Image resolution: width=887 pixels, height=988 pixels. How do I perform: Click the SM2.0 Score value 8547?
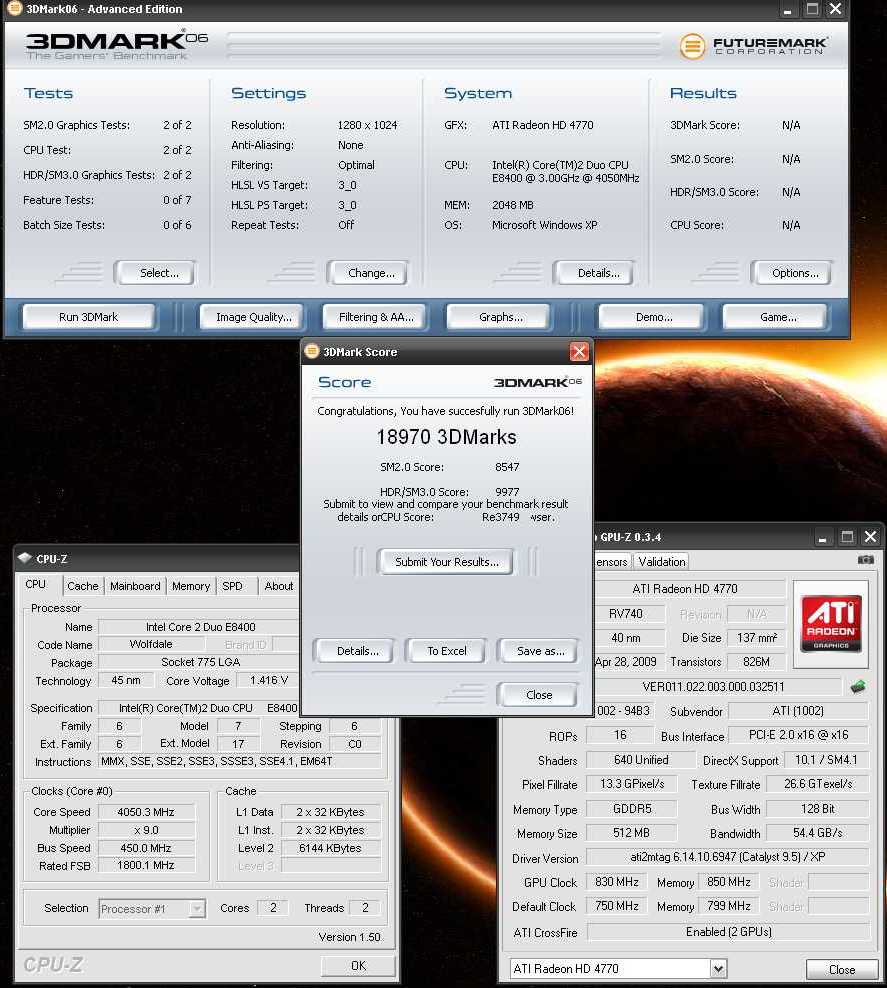(x=506, y=467)
